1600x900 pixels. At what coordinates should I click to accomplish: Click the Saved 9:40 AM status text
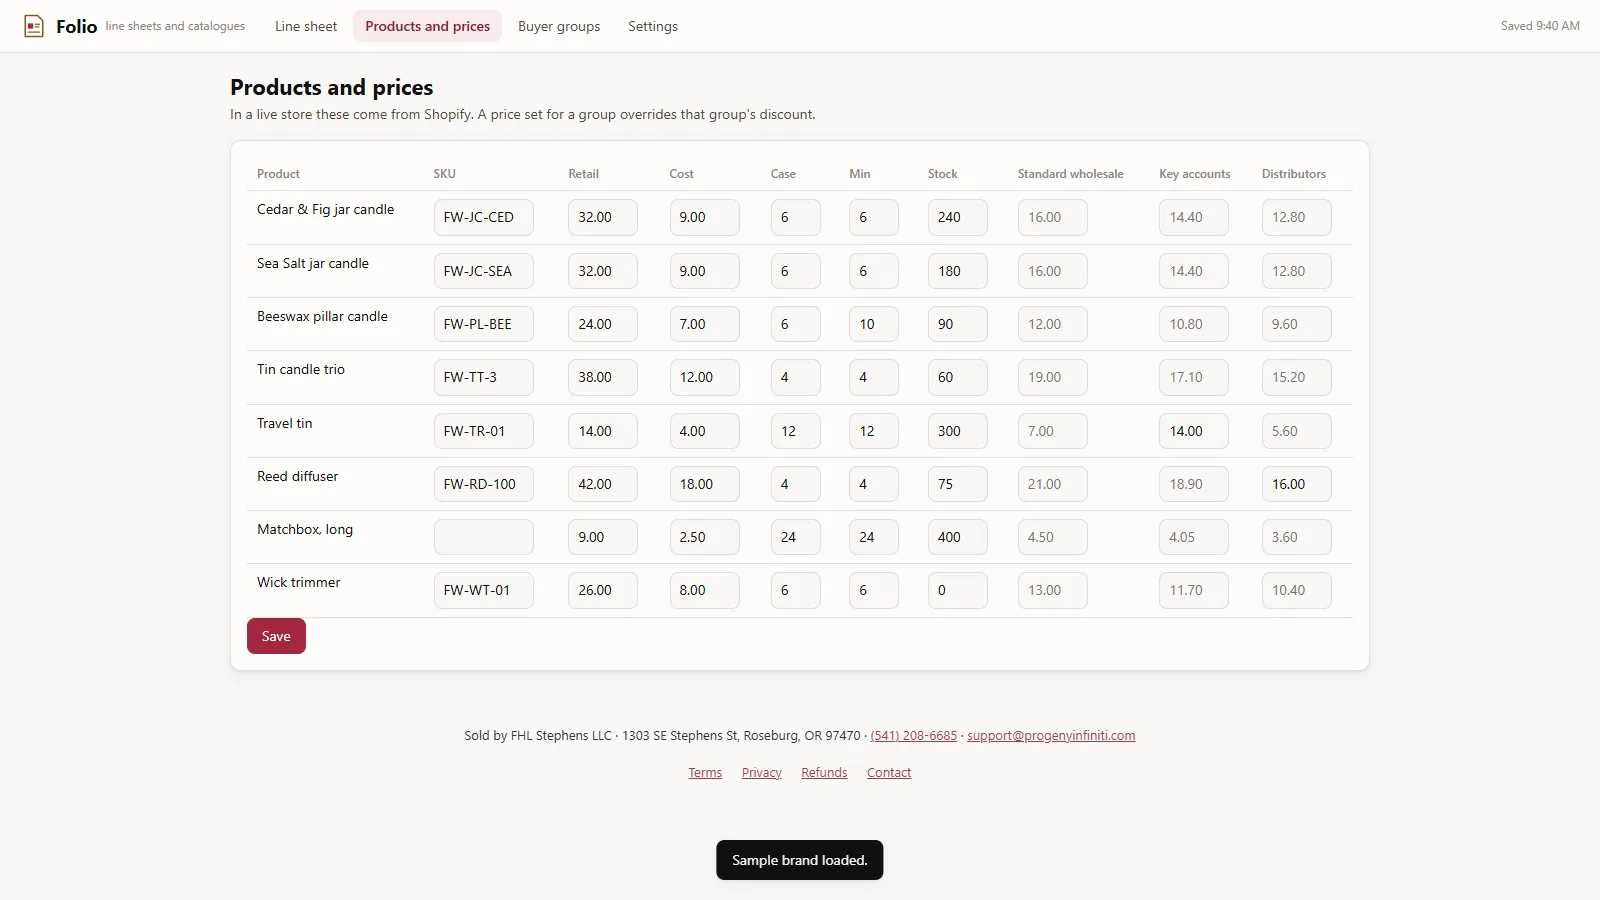[x=1540, y=26]
